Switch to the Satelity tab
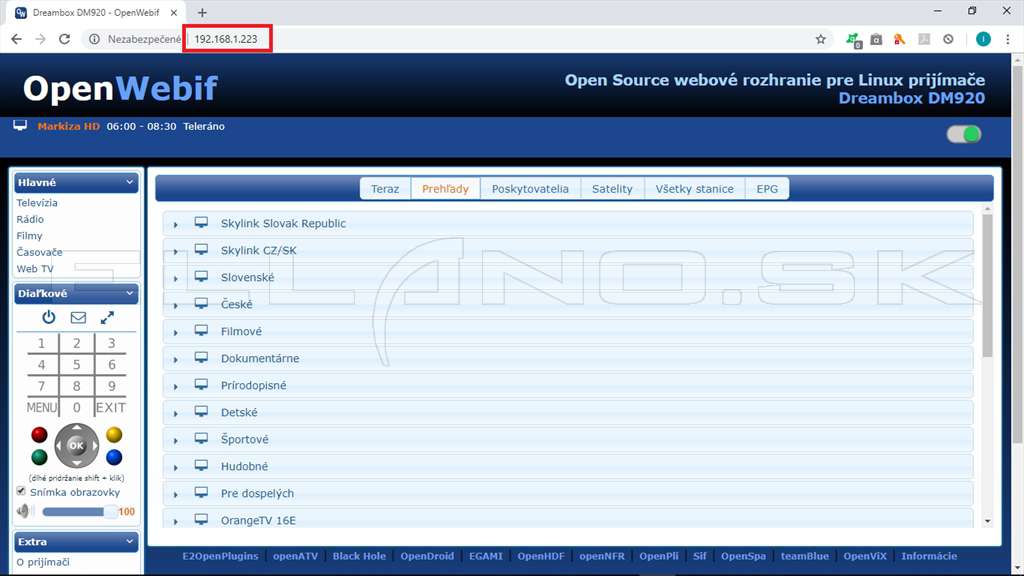 [x=612, y=189]
